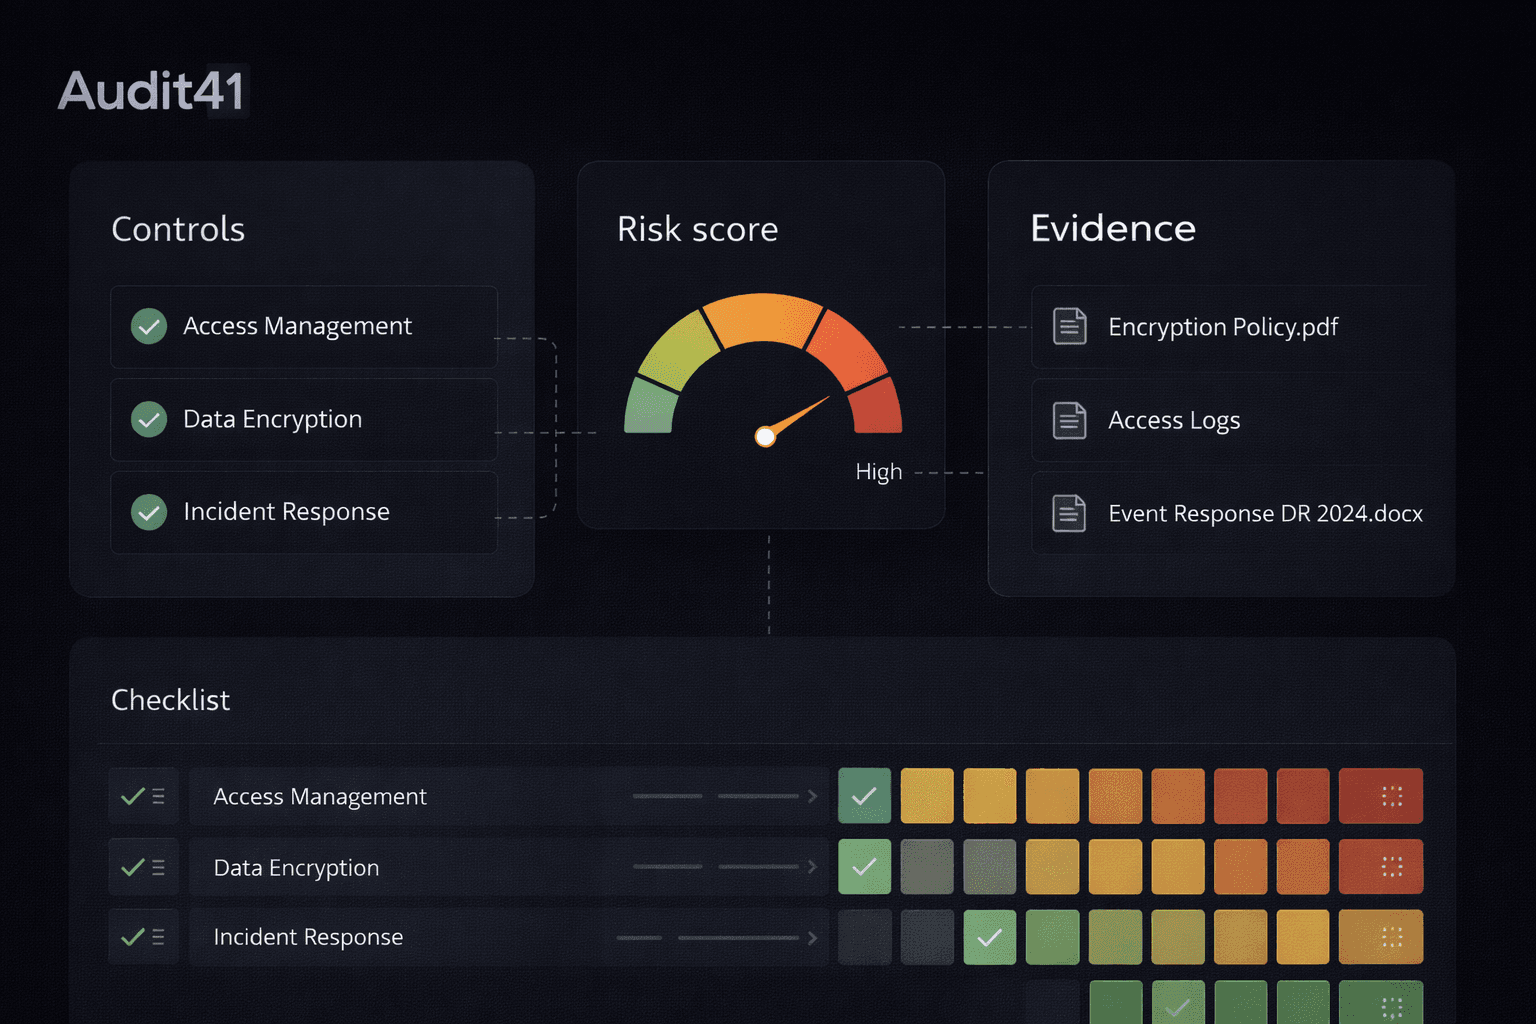Viewport: 1536px width, 1024px height.
Task: Open the Encryption Policy.pdf document icon
Action: [1069, 326]
